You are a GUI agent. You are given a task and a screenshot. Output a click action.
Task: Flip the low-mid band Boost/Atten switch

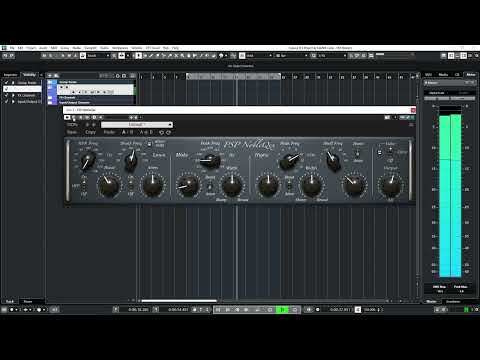[x=210, y=186]
